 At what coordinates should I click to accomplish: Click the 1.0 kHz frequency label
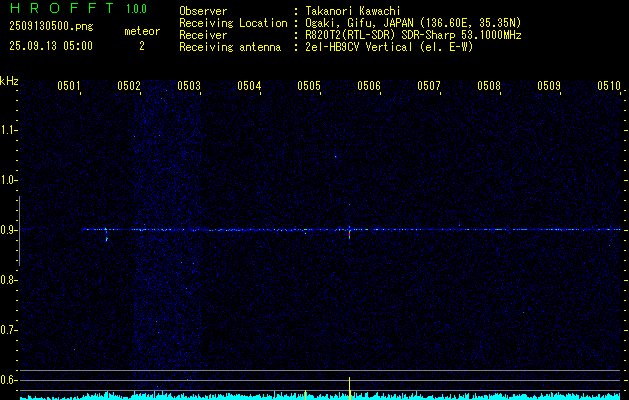(x=8, y=180)
